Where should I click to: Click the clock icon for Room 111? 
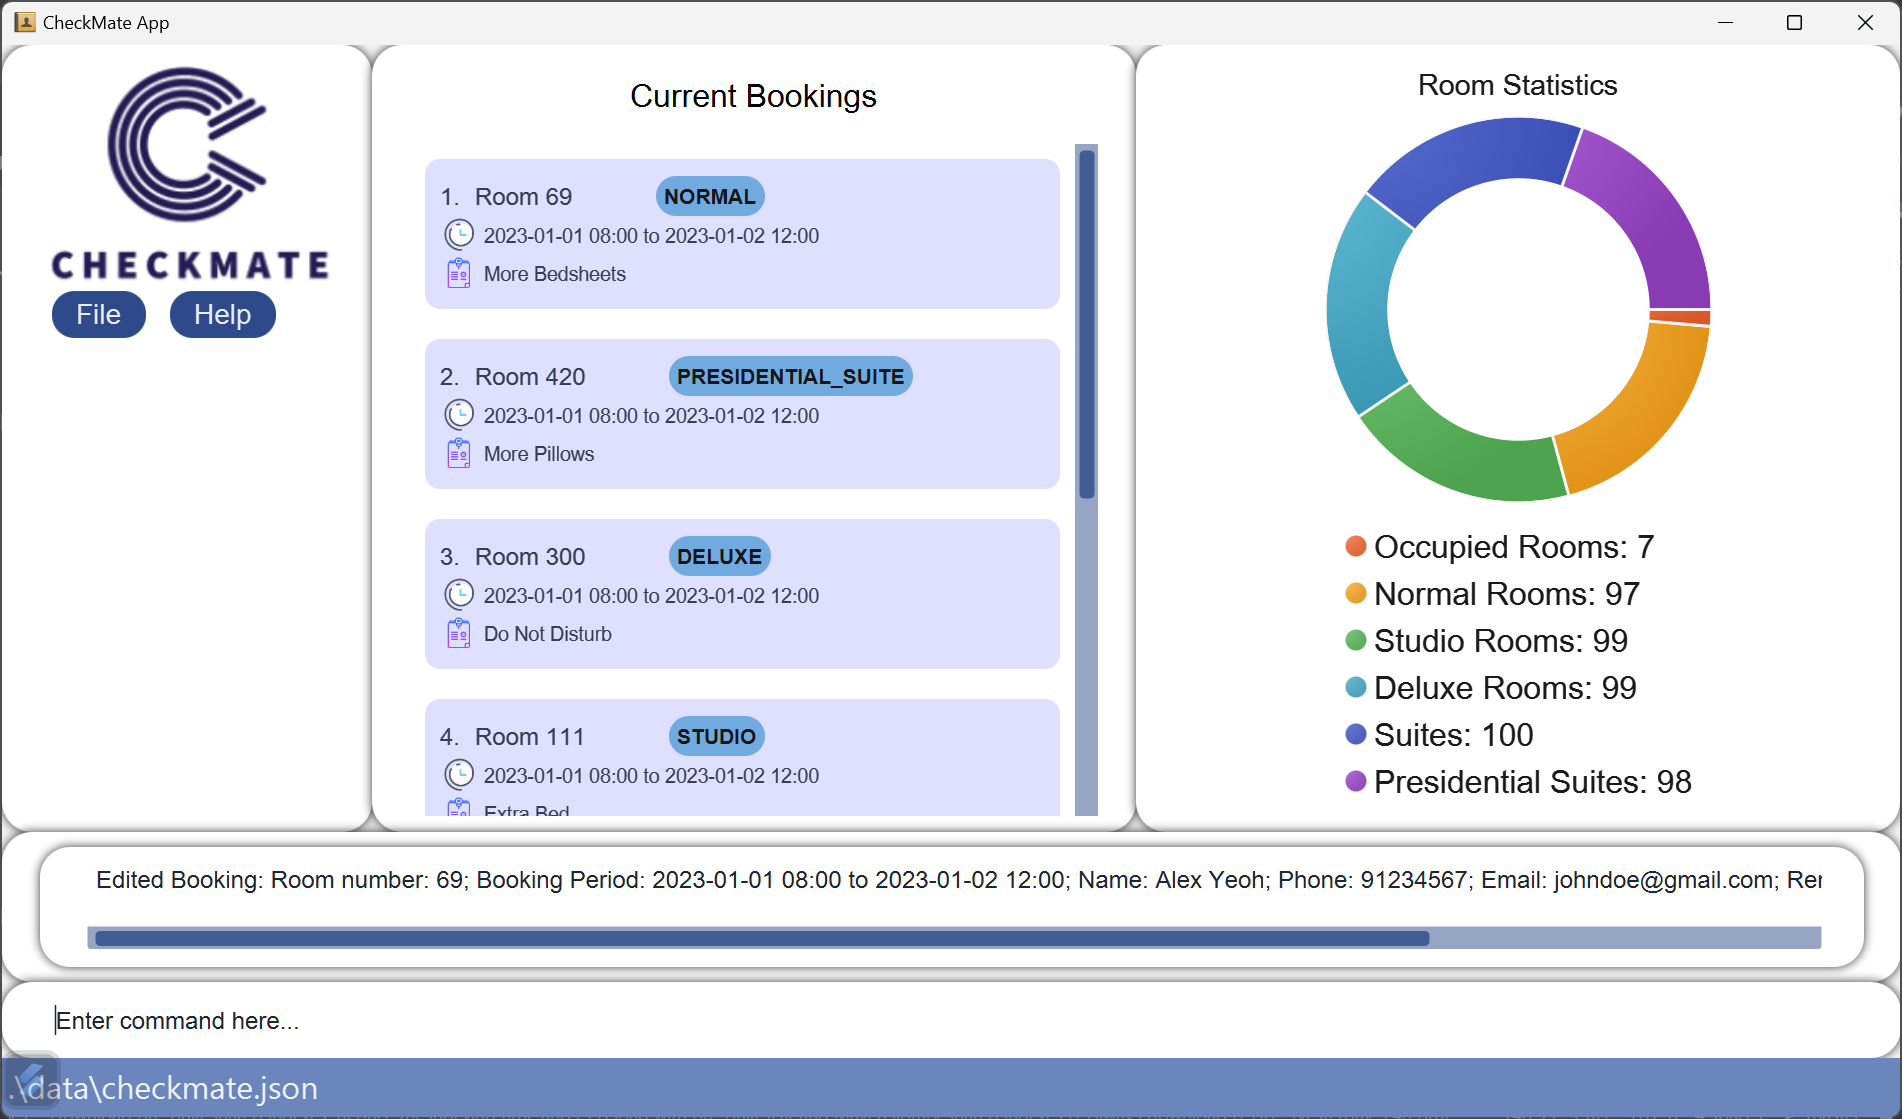459,775
